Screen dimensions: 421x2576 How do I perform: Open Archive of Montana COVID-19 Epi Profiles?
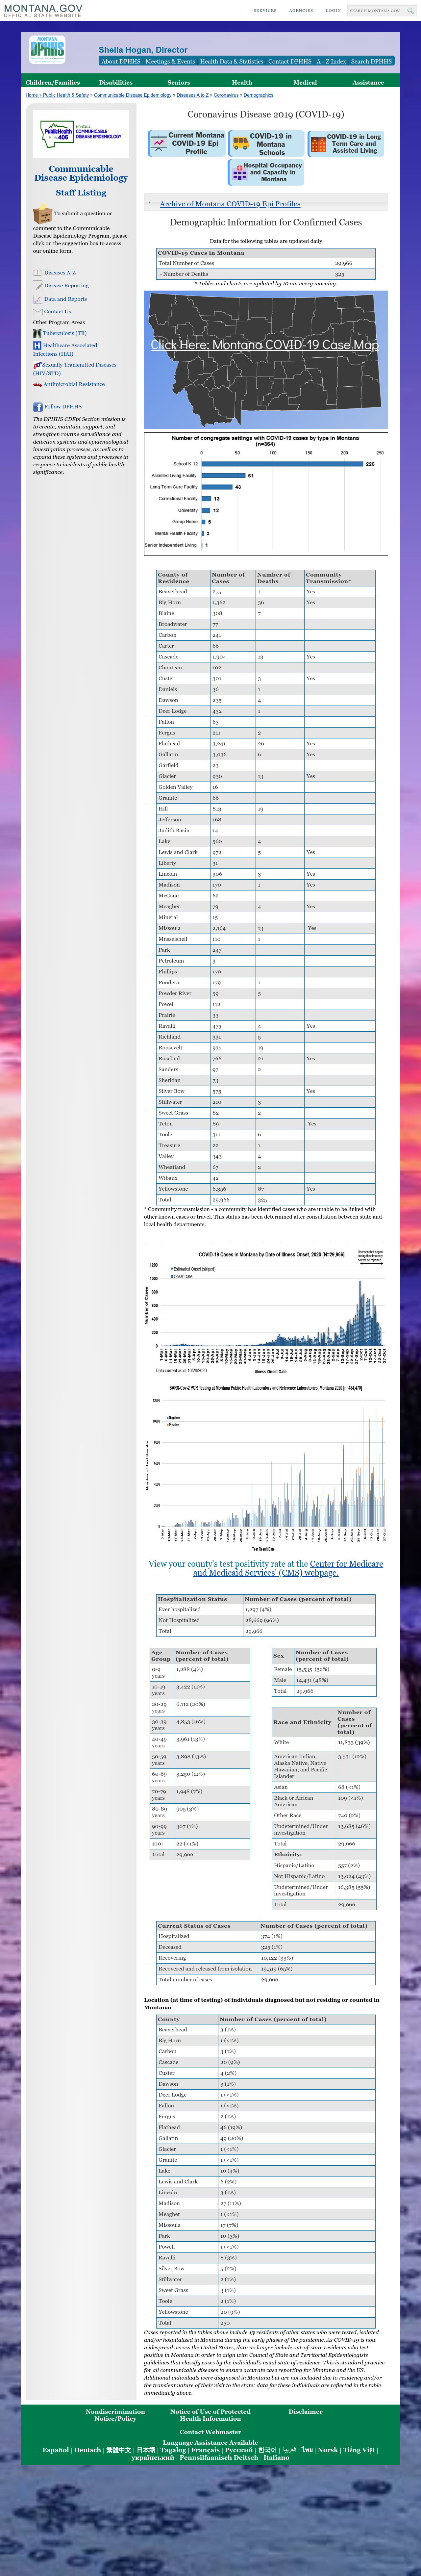(230, 204)
